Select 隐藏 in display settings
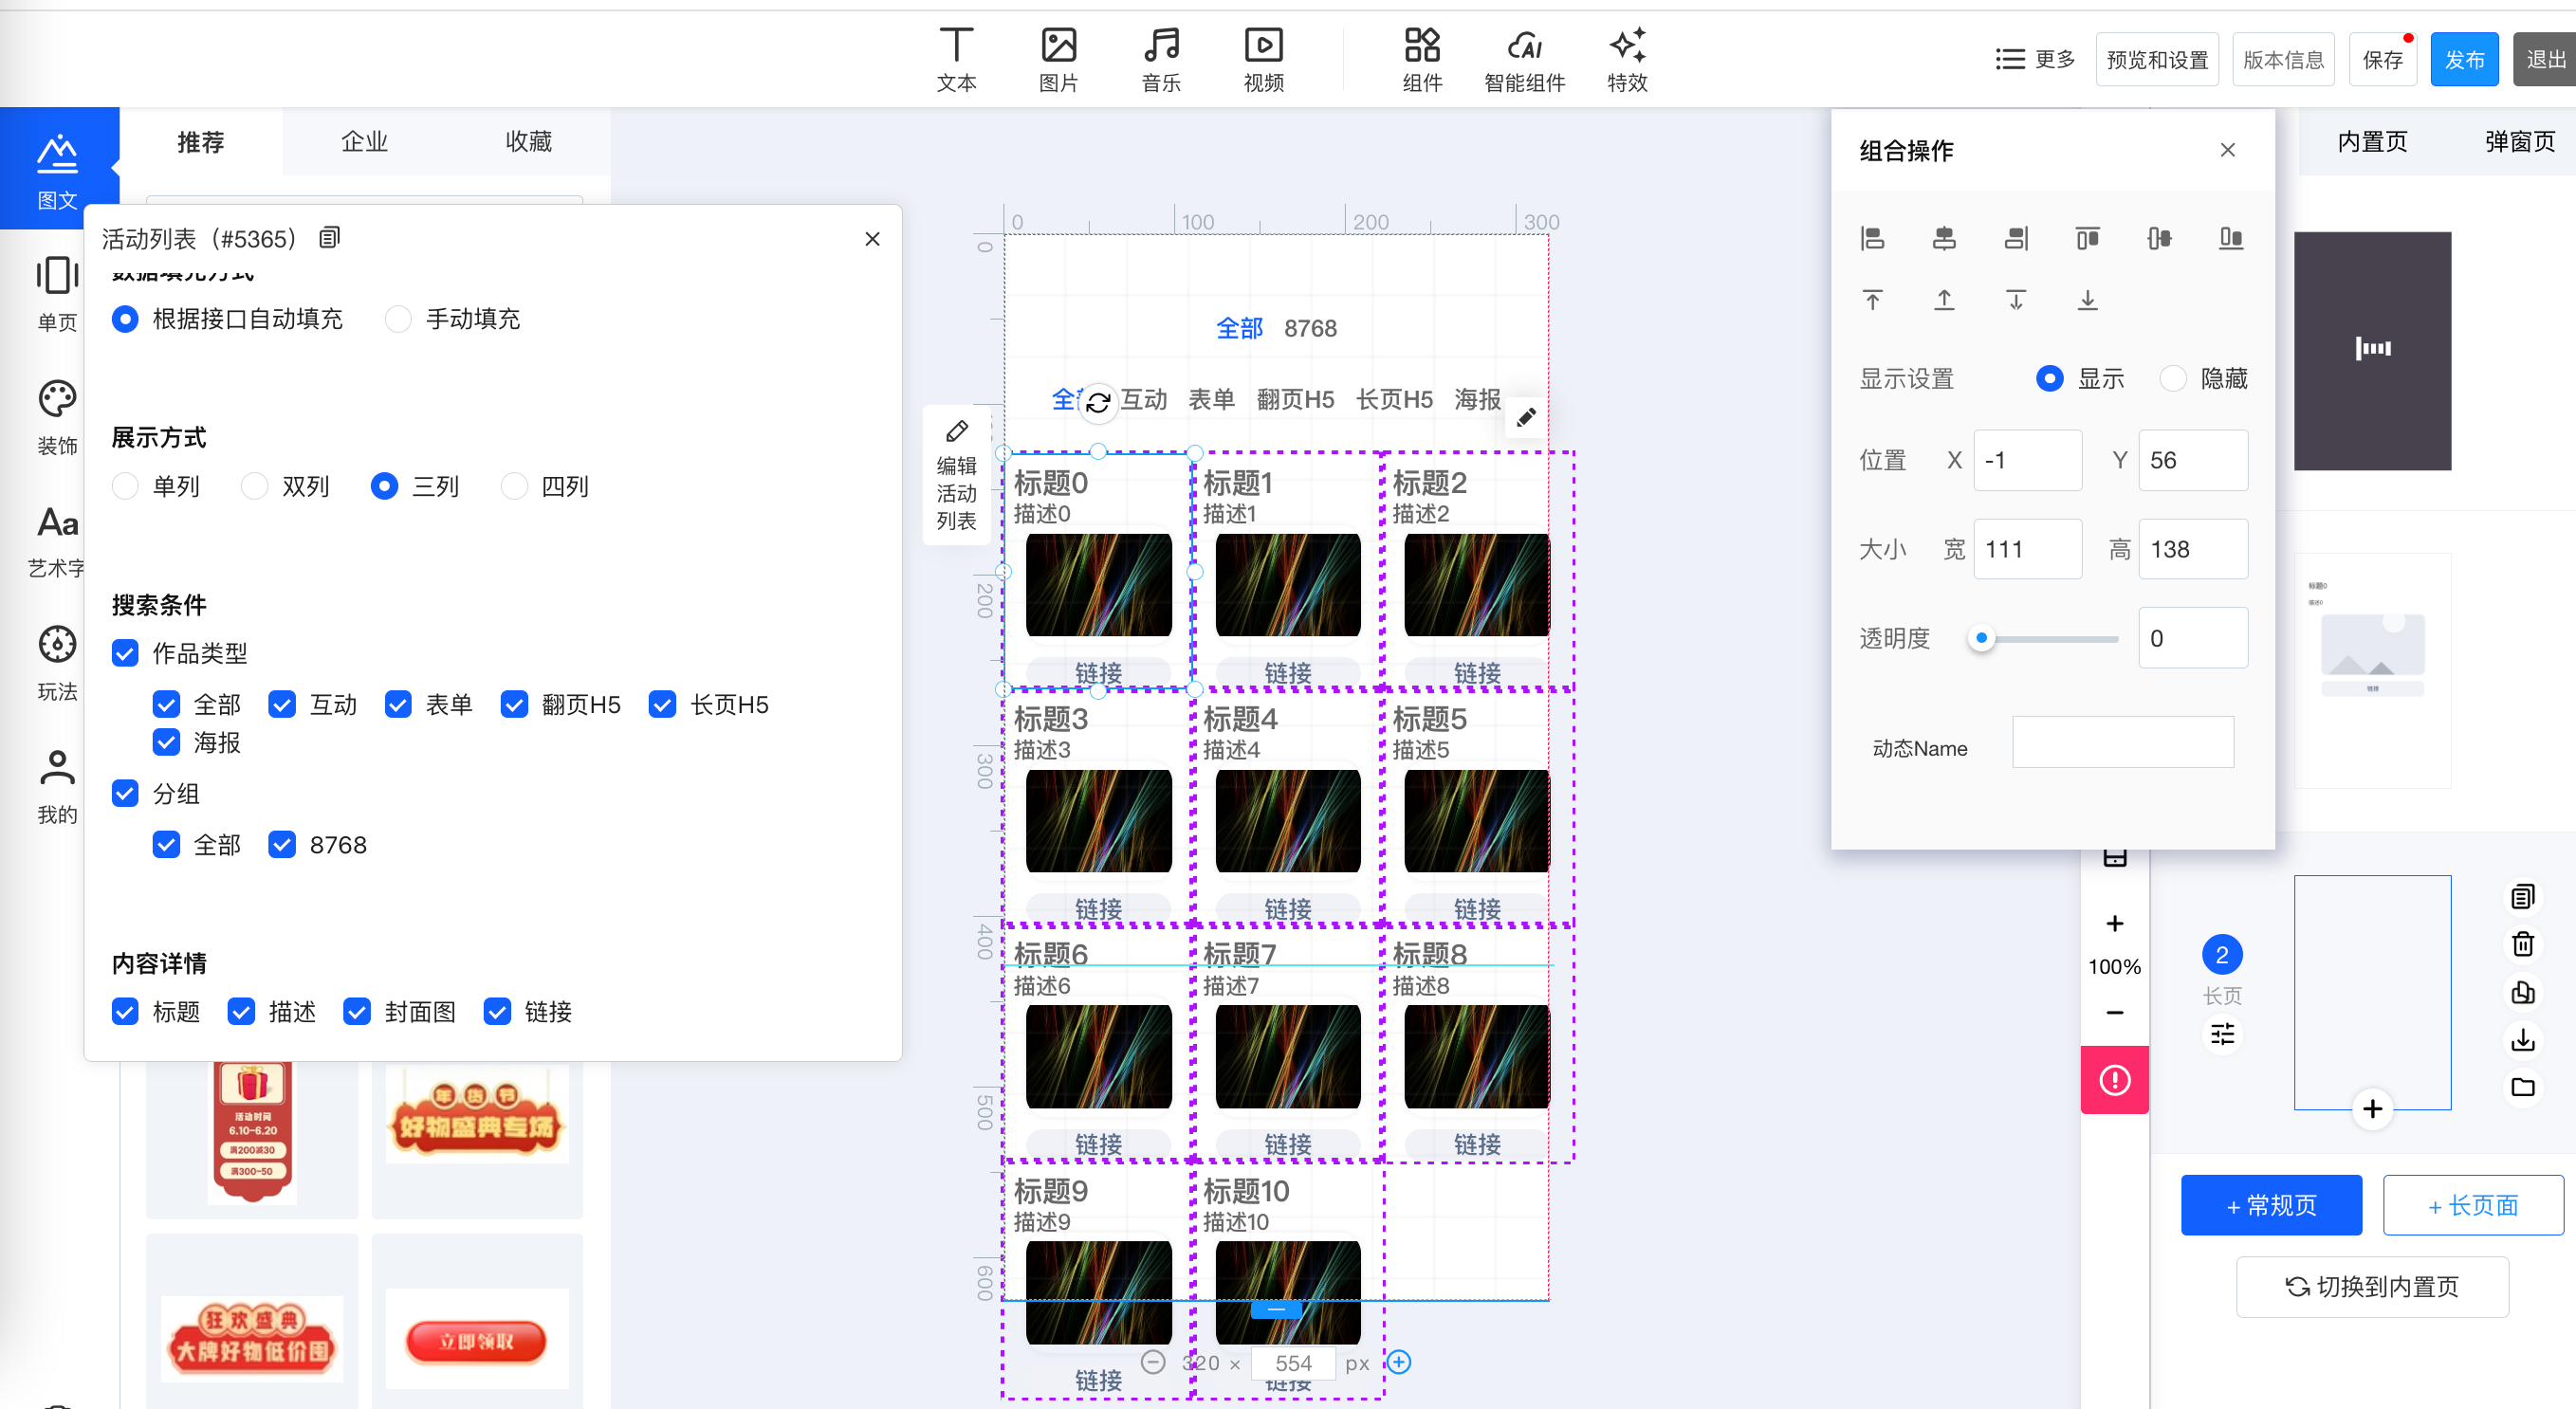This screenshot has width=2576, height=1409. pyautogui.click(x=2172, y=379)
